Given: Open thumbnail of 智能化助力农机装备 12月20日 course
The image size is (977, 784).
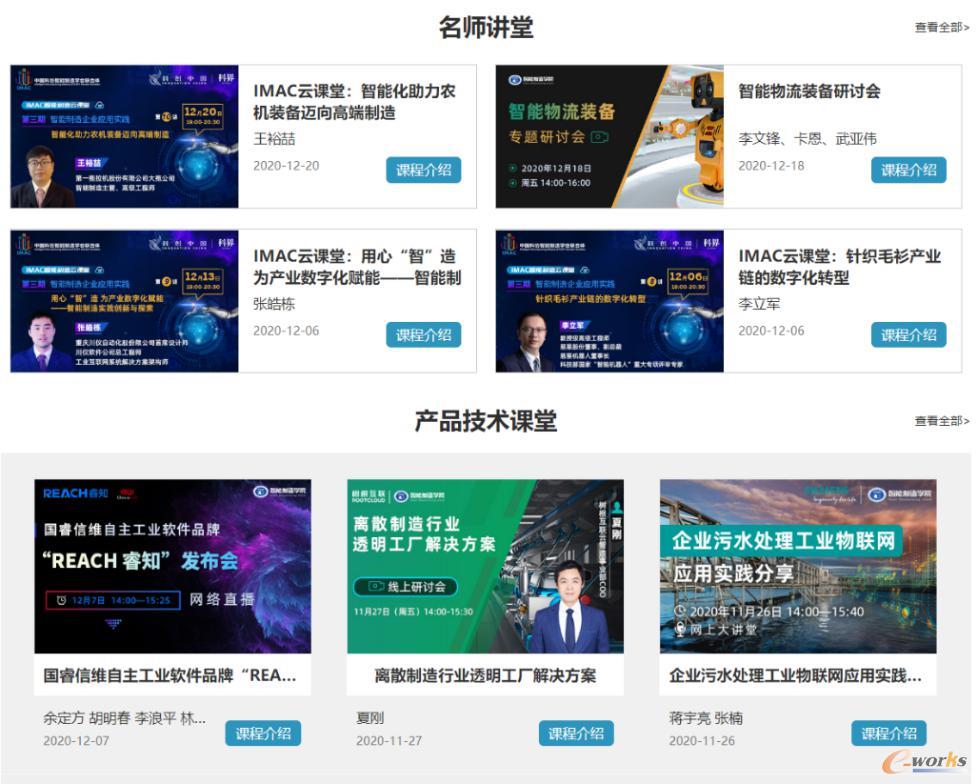Looking at the screenshot, I should click(125, 136).
